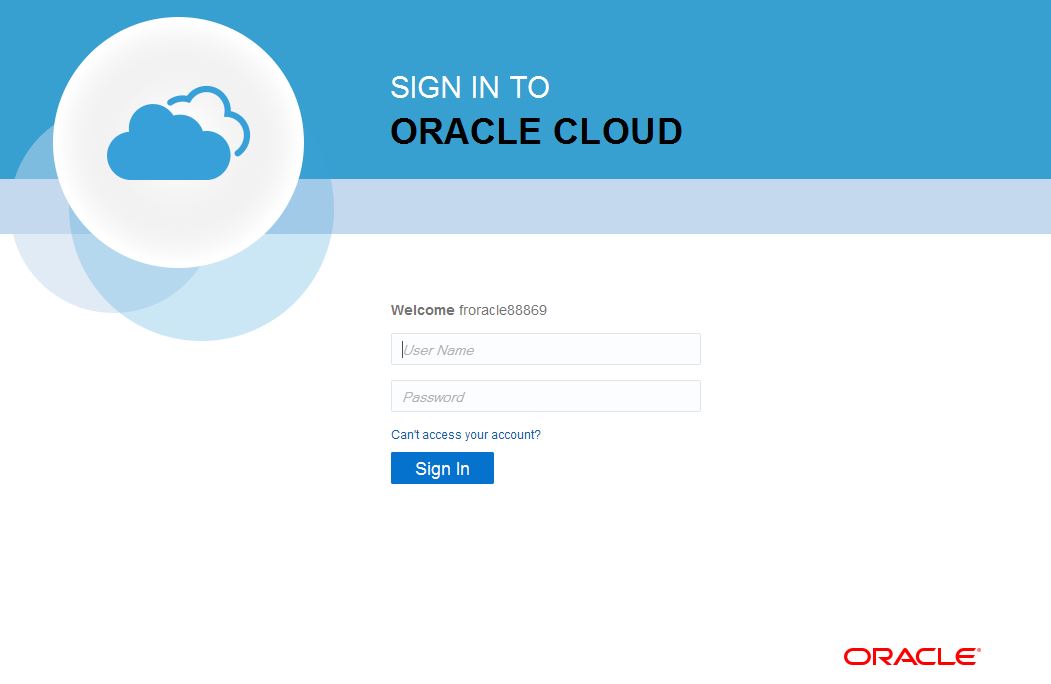Click the red Oracle logo
Image resolution: width=1051 pixels, height=684 pixels.
(x=912, y=657)
